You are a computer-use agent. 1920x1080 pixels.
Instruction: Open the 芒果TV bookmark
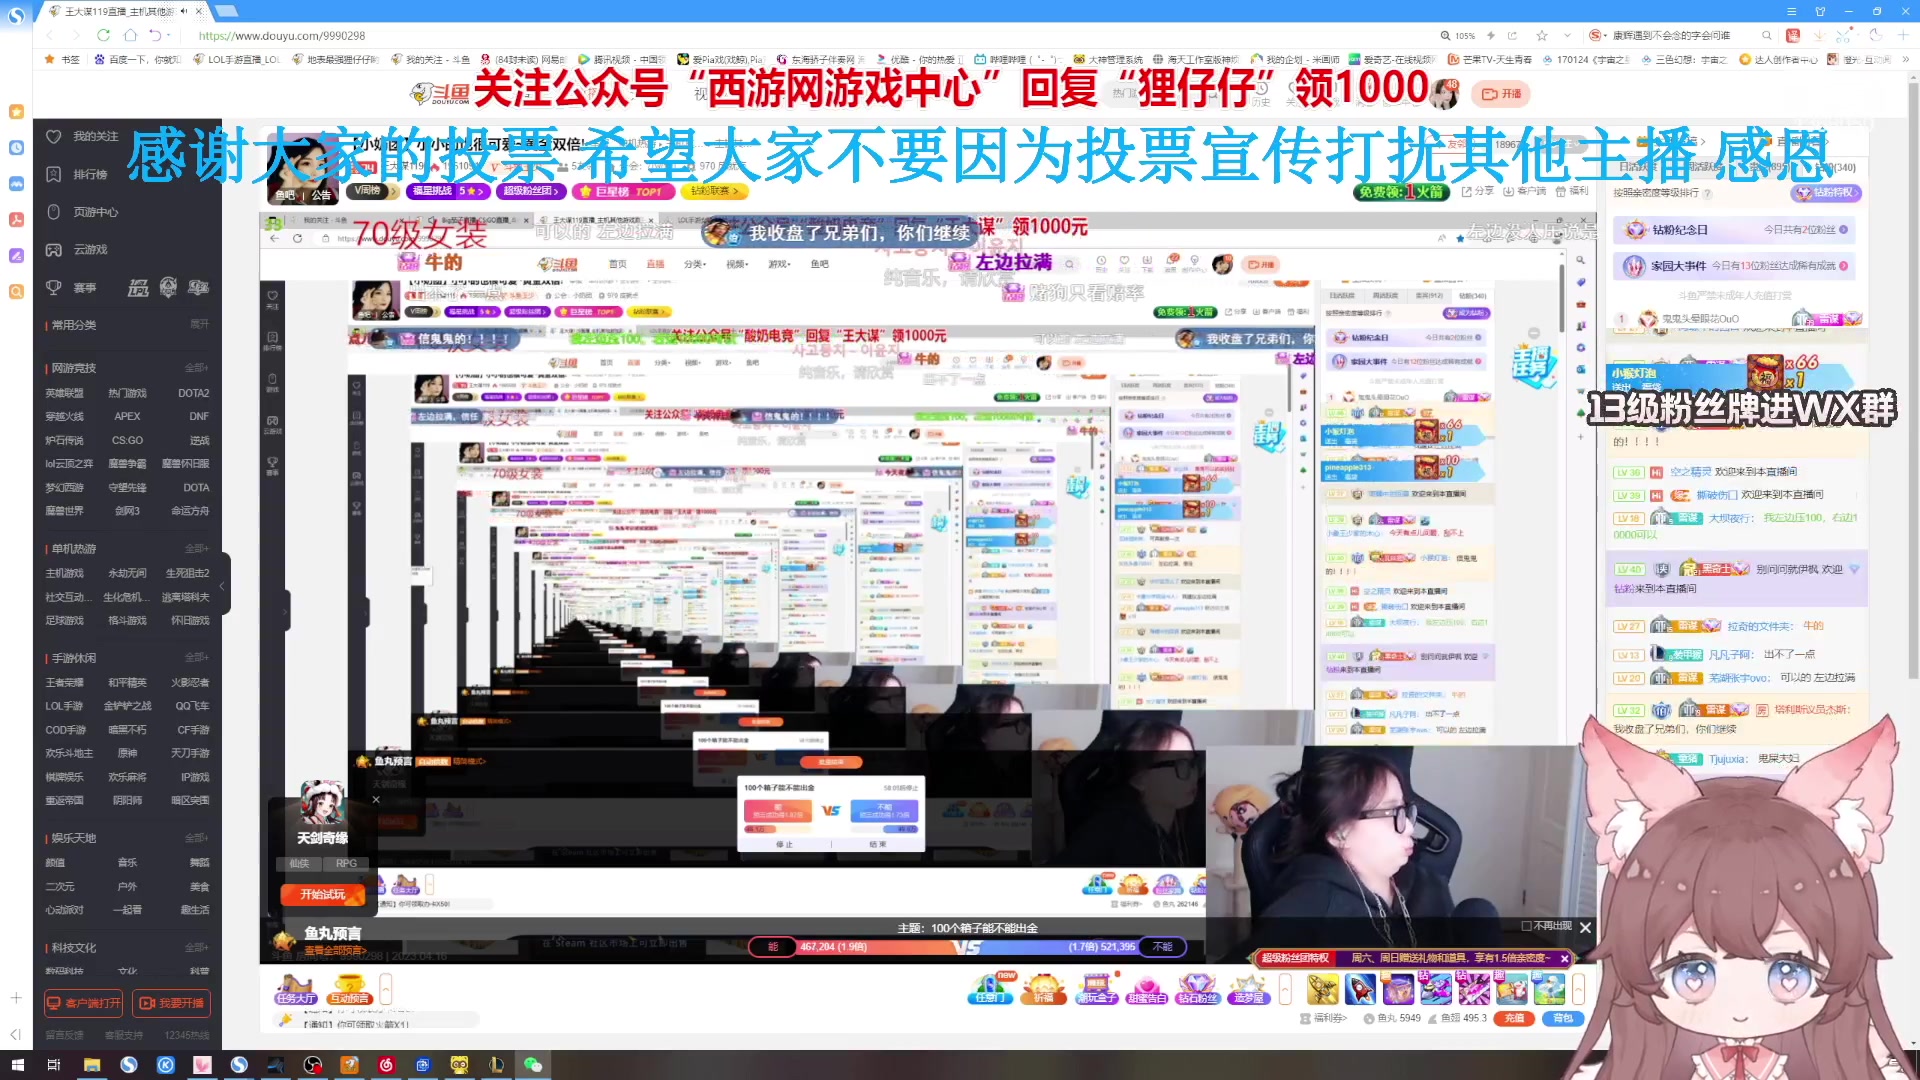tap(1490, 59)
